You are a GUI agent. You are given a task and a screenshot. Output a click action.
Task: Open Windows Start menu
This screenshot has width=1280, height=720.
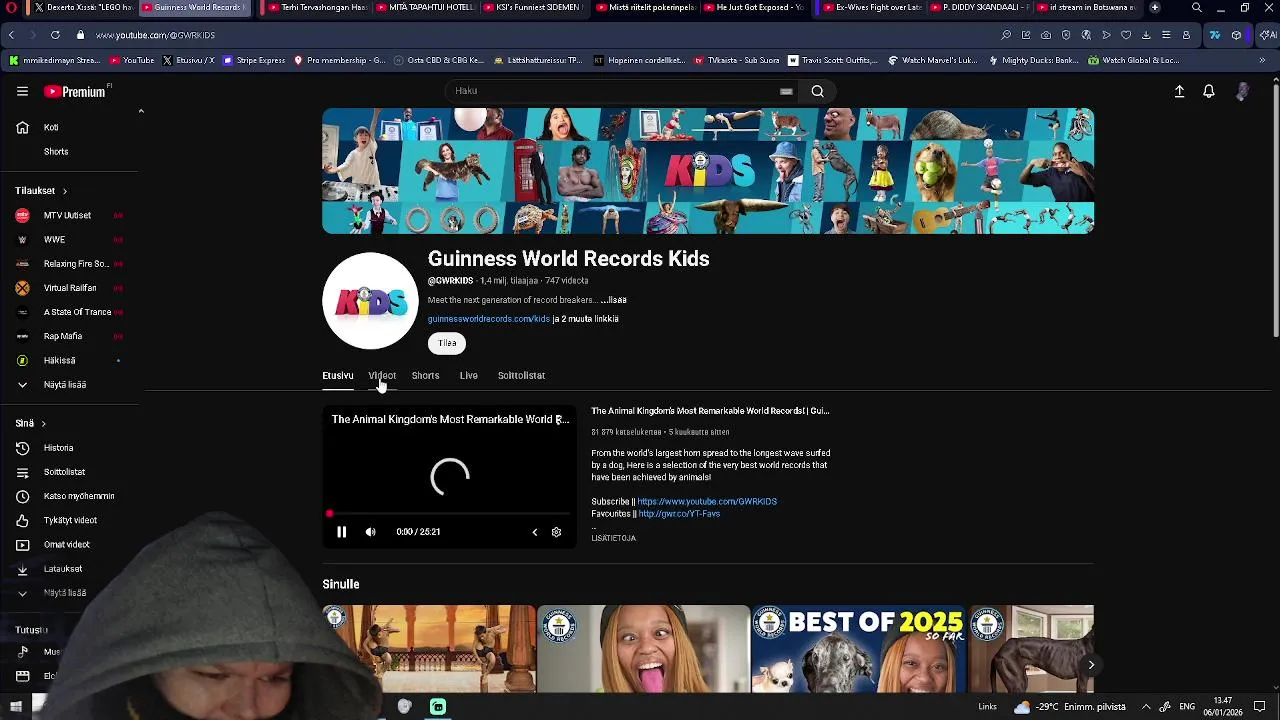tap(15, 707)
